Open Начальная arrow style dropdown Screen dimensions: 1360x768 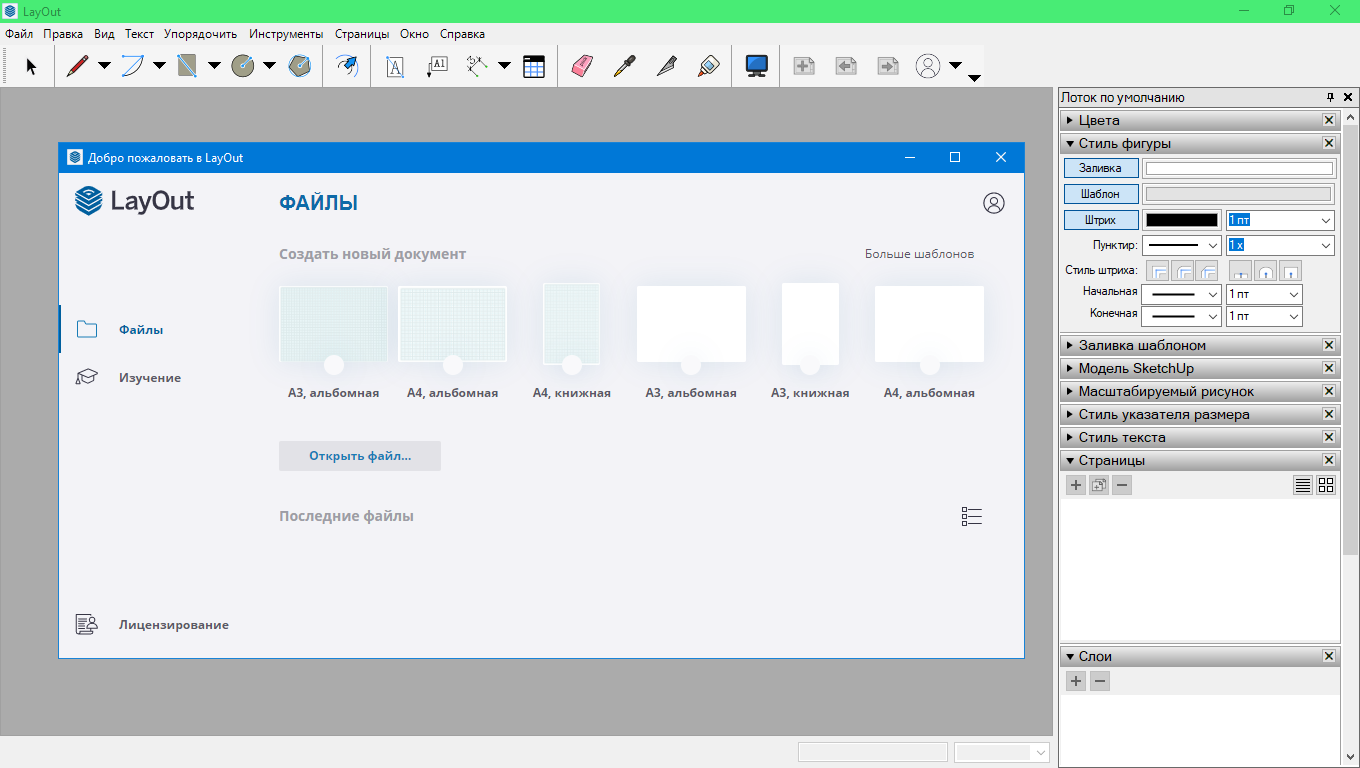pyautogui.click(x=1181, y=294)
